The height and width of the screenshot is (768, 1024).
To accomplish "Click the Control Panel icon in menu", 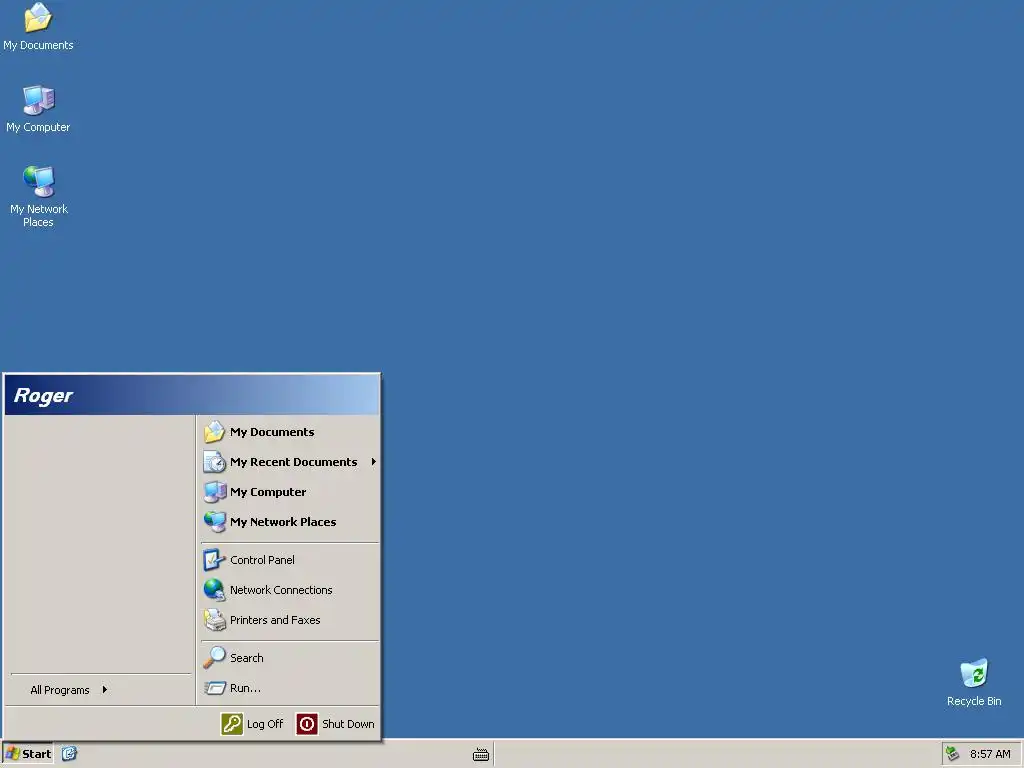I will coord(214,560).
